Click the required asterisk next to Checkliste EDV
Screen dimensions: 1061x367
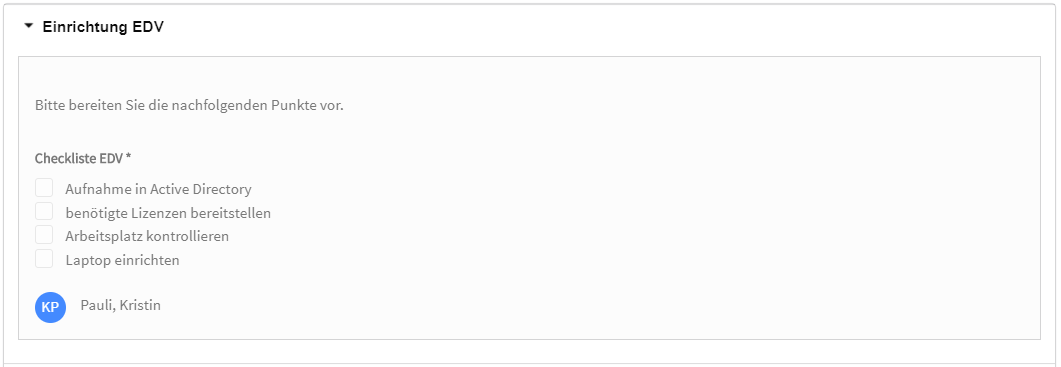(129, 157)
